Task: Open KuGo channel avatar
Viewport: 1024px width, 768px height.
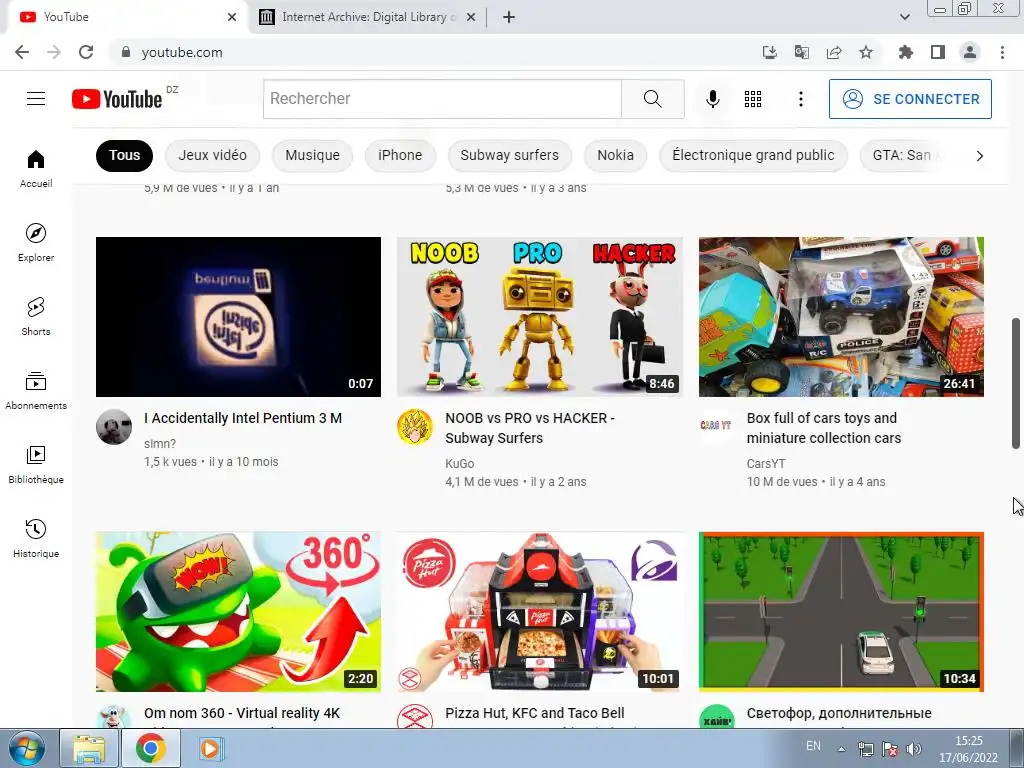Action: [x=415, y=427]
